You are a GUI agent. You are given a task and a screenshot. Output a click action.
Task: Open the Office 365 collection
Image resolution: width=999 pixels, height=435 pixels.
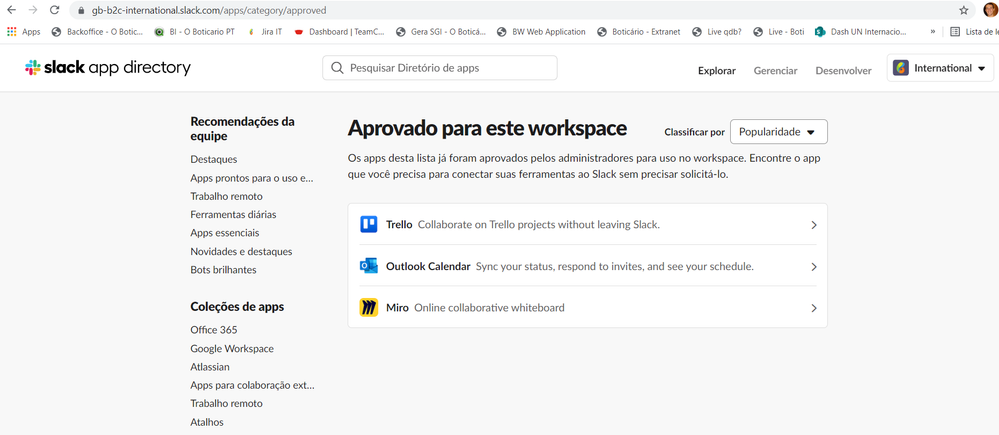[x=214, y=330]
